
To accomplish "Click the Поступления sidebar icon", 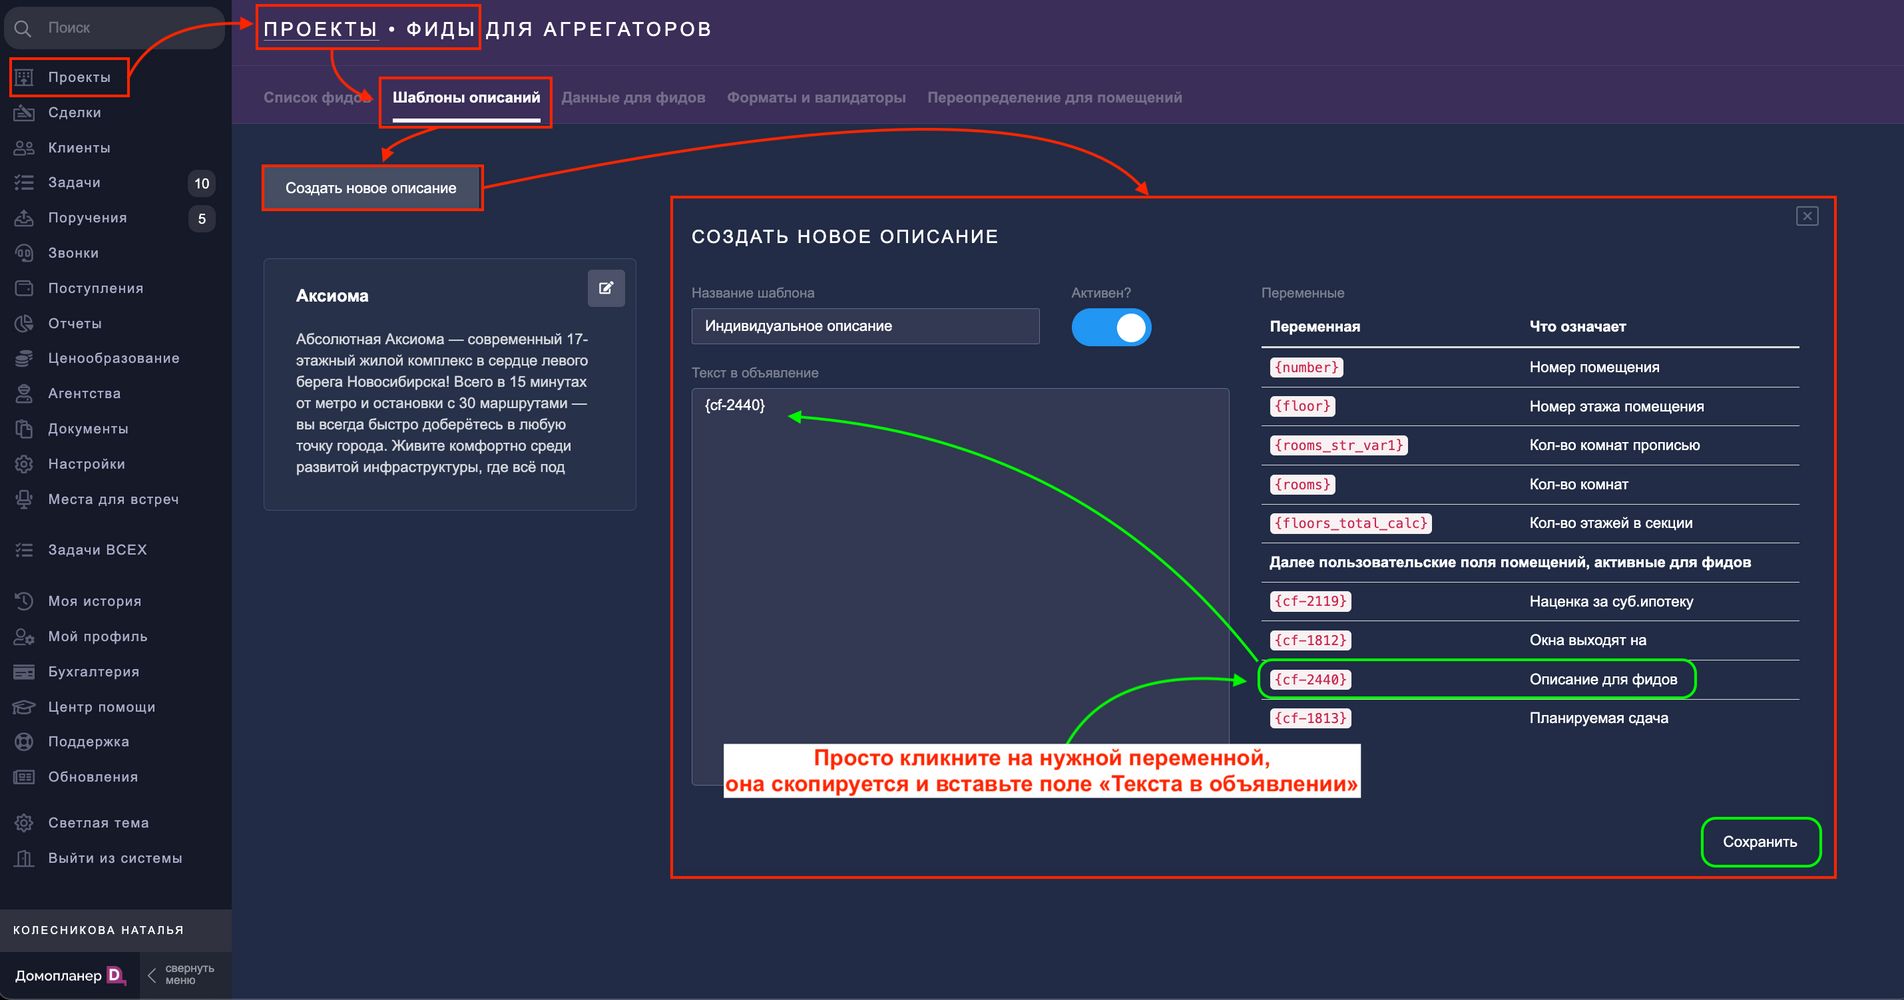I will click(x=24, y=288).
